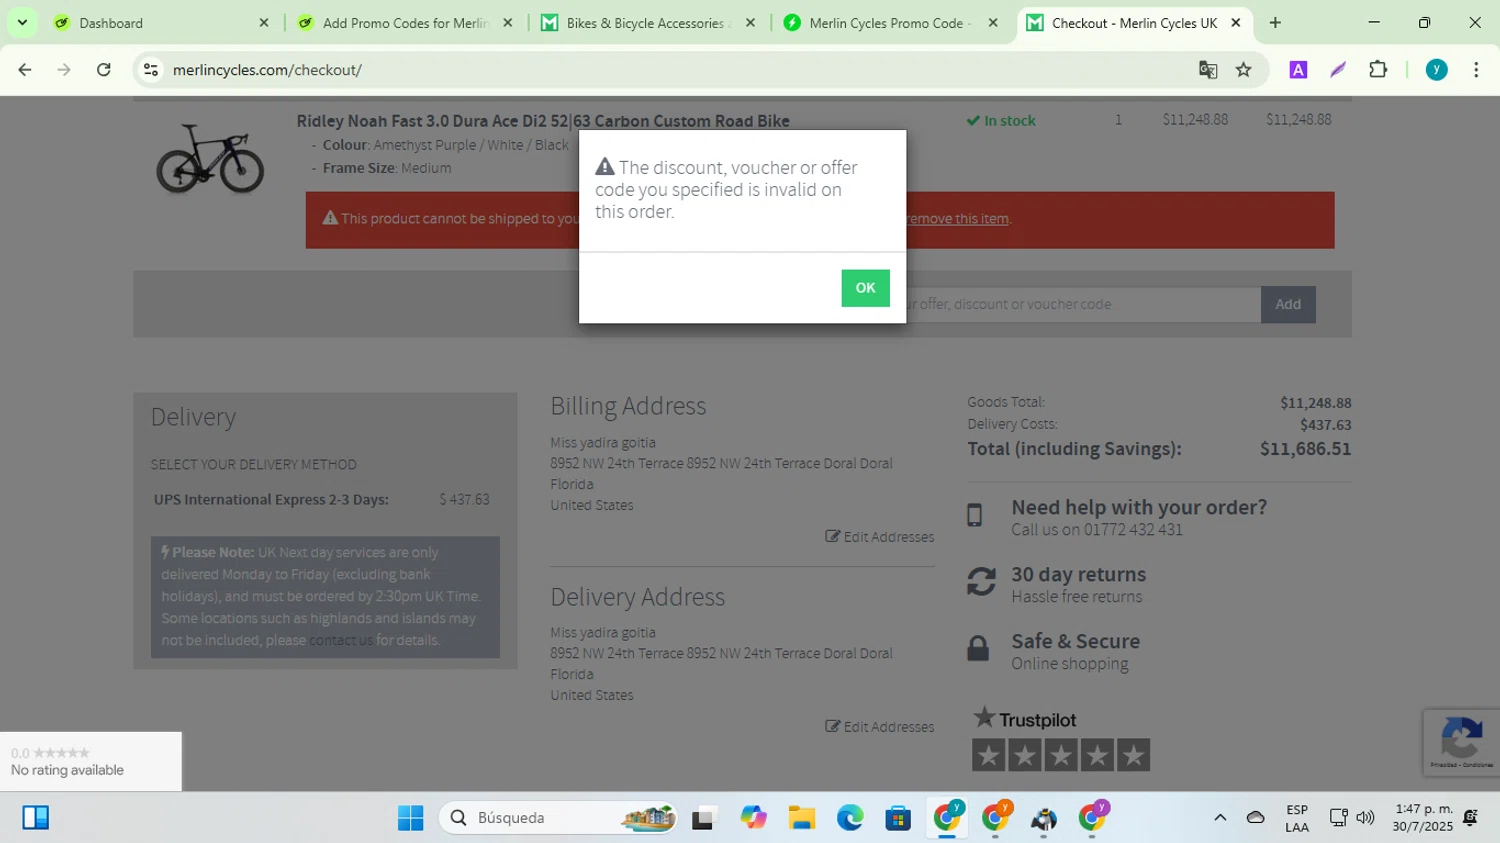Switch the ESP LAA input language
Image resolution: width=1500 pixels, height=843 pixels.
1297,818
